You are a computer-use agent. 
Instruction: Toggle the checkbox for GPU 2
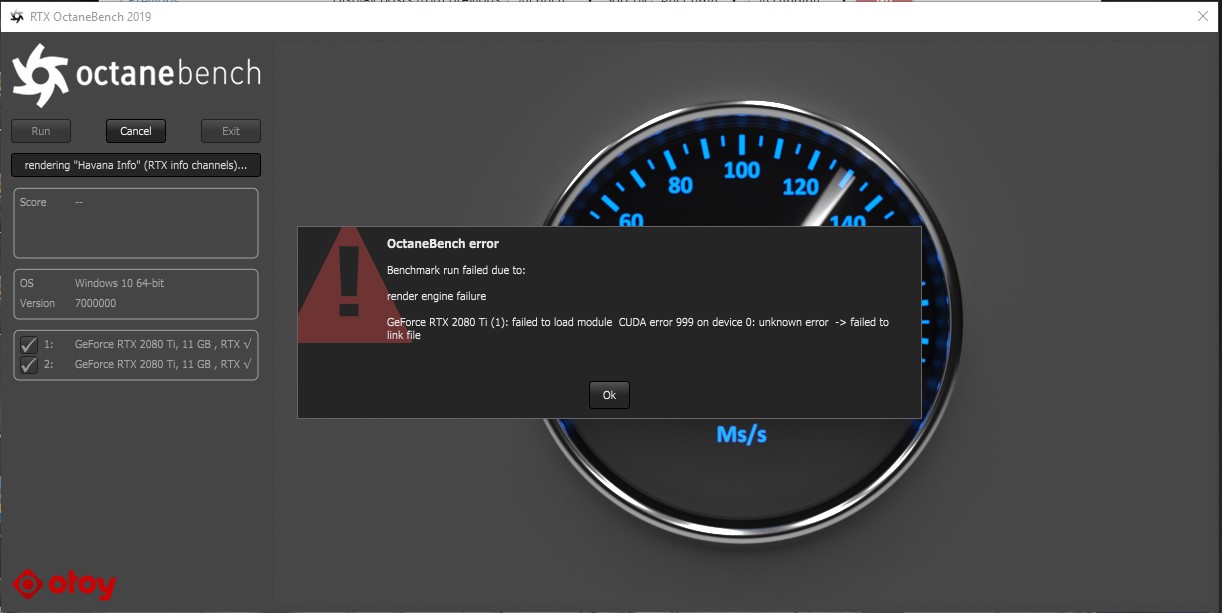29,364
